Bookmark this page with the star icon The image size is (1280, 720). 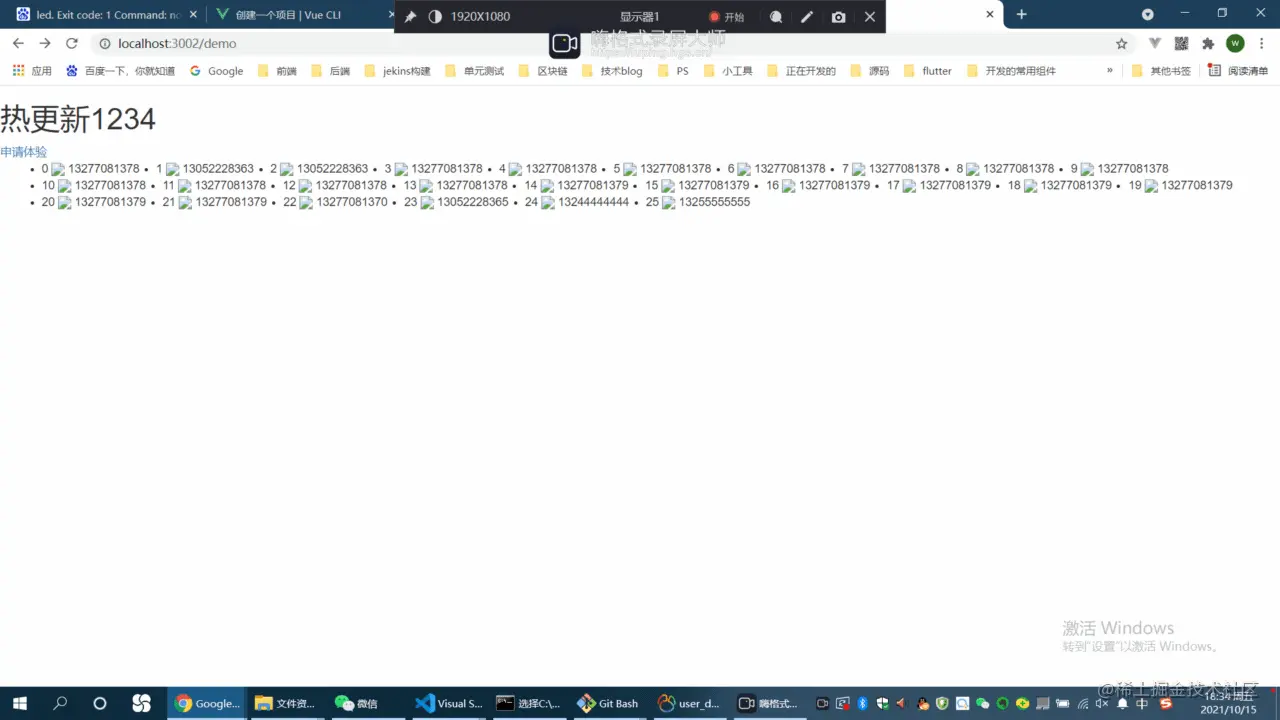[x=1122, y=43]
